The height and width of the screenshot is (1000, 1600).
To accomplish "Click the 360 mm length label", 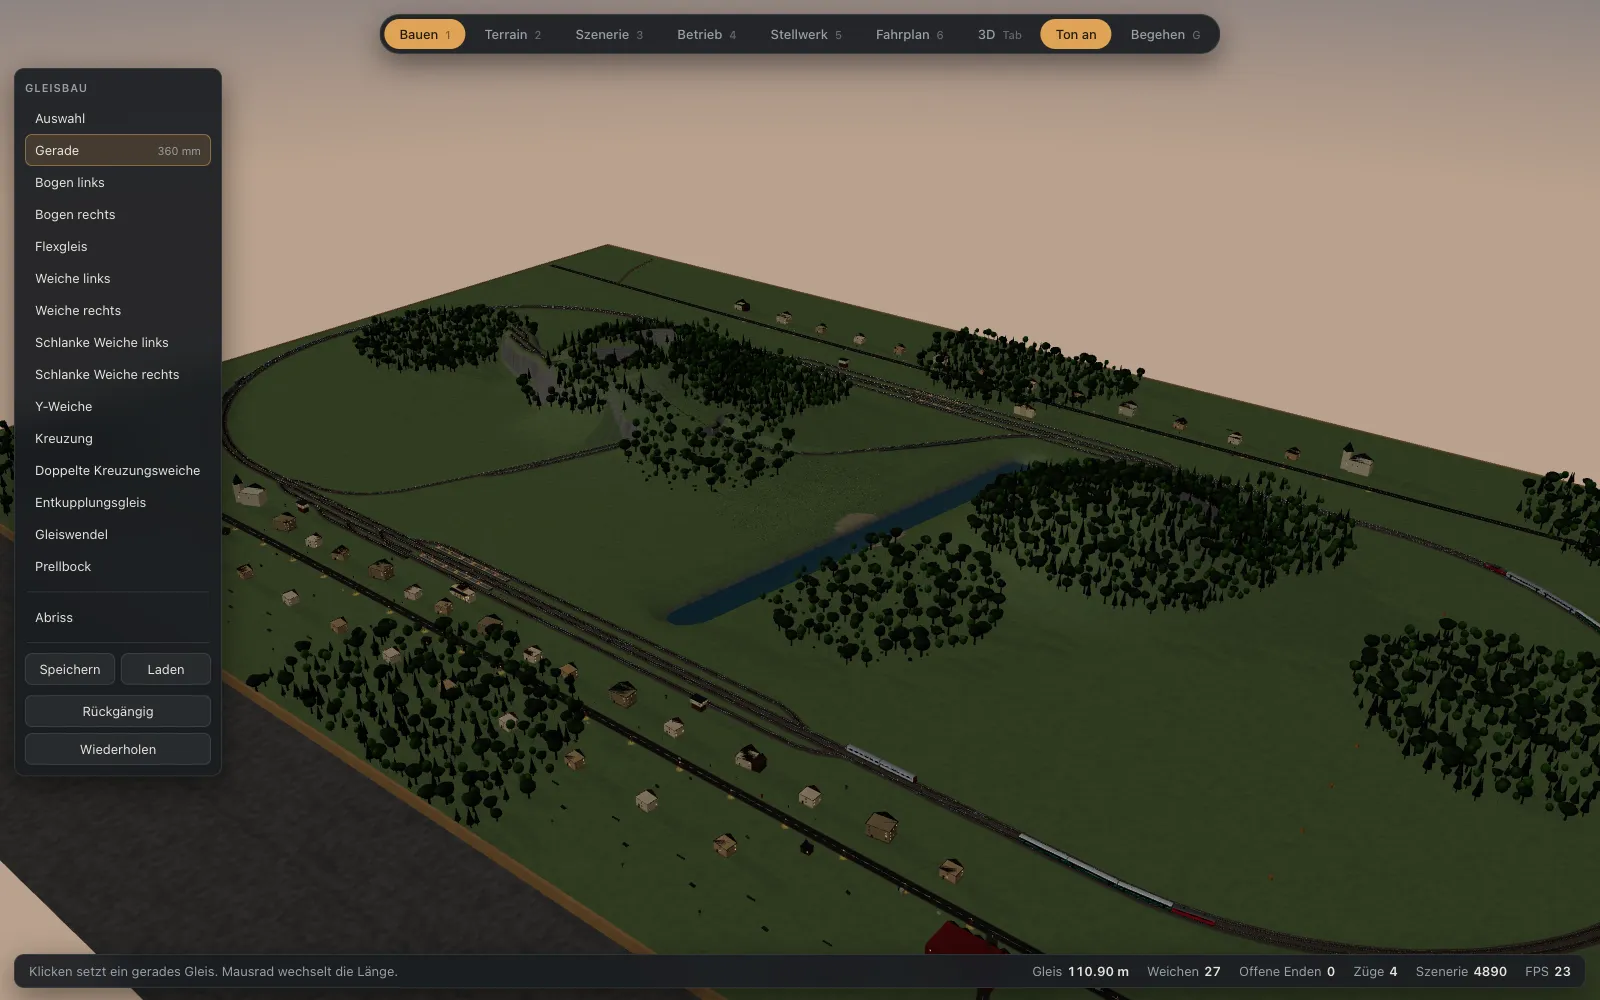I will [179, 151].
